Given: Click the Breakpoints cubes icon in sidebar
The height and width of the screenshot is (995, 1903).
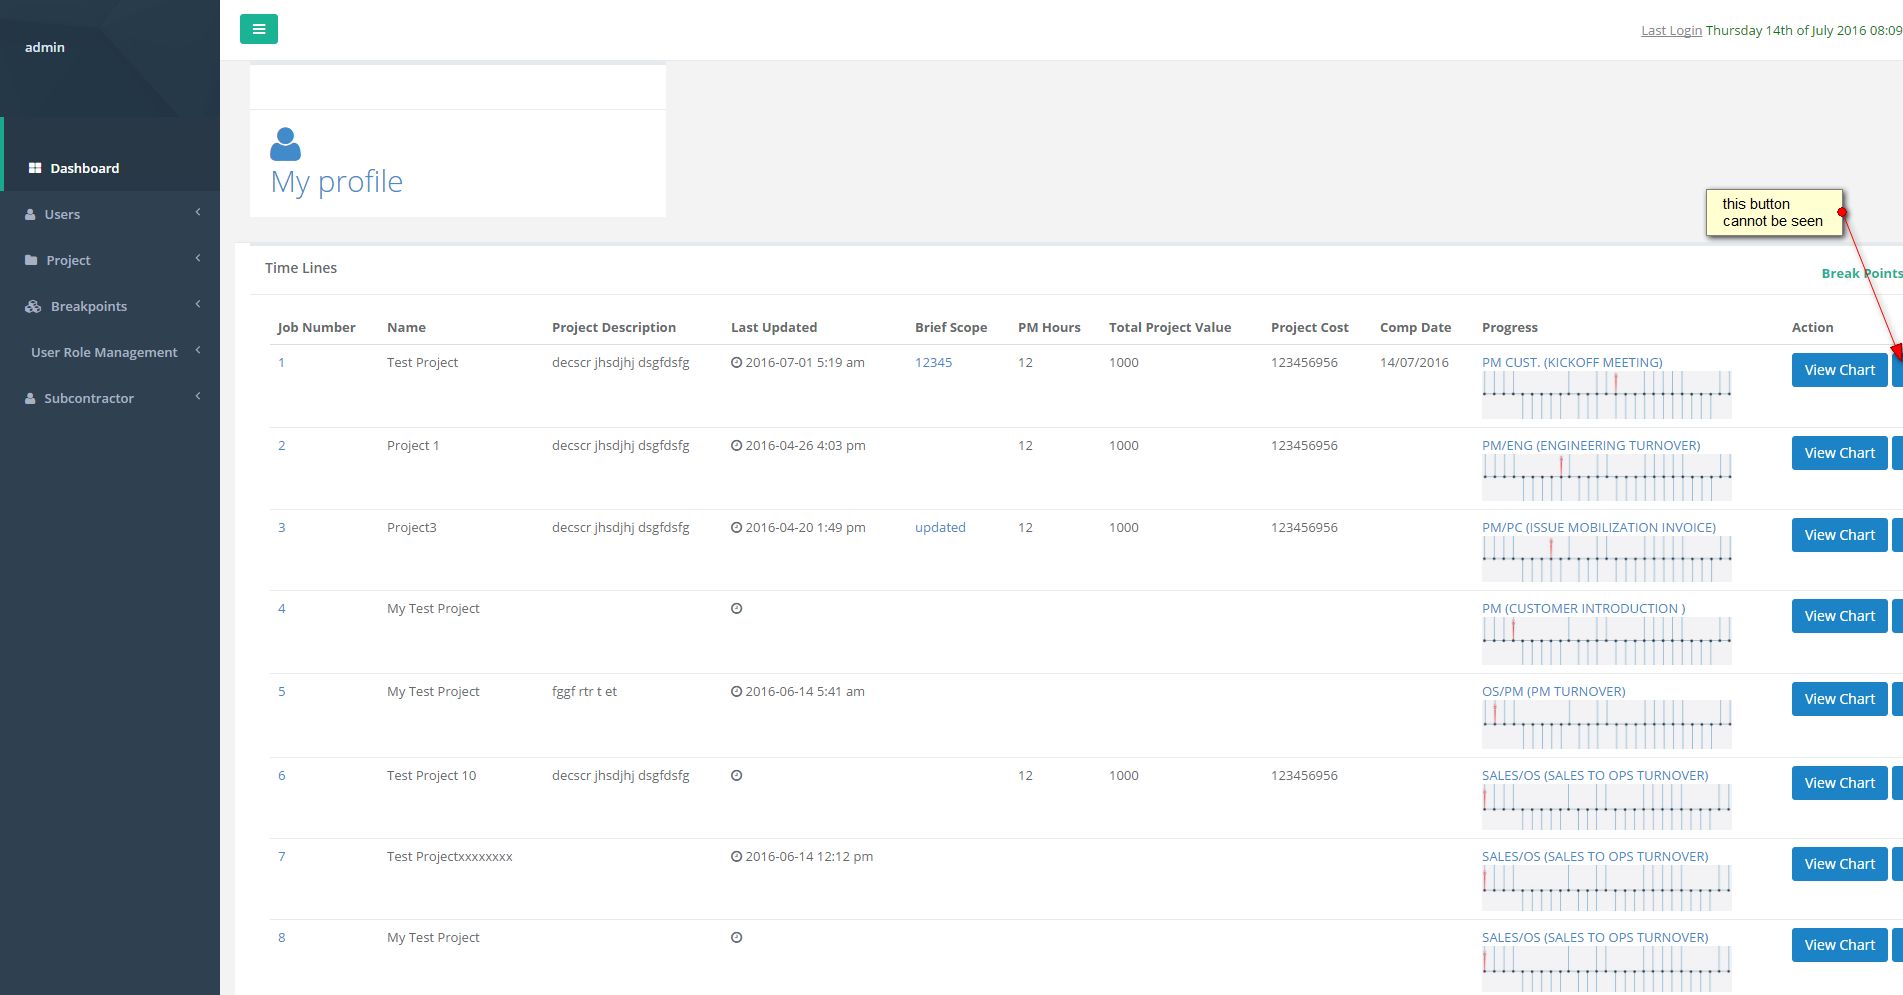Looking at the screenshot, I should [33, 307].
